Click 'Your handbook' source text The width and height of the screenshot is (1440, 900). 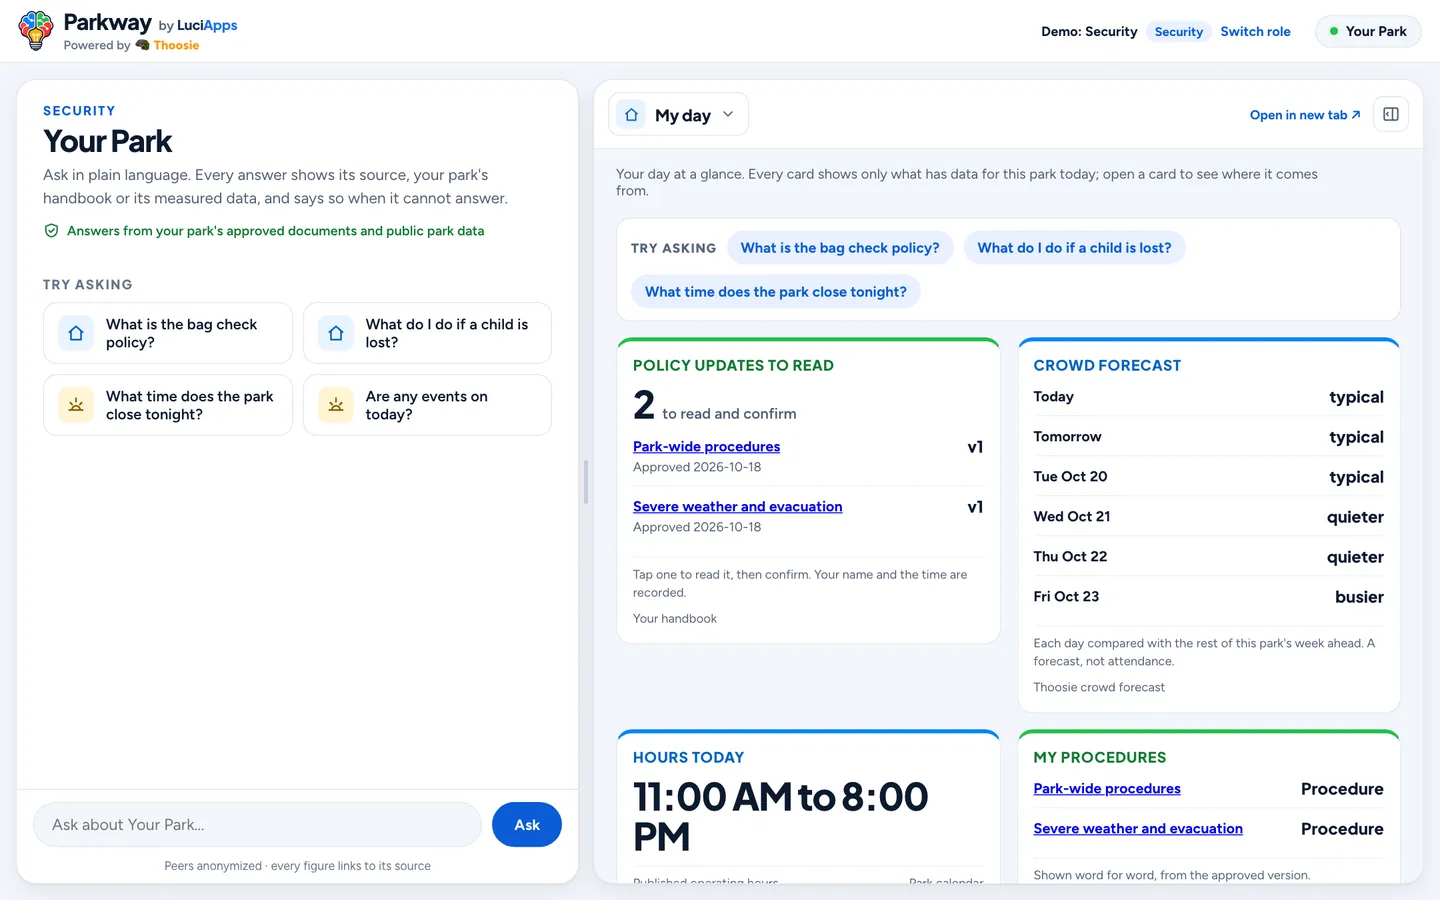pos(675,619)
